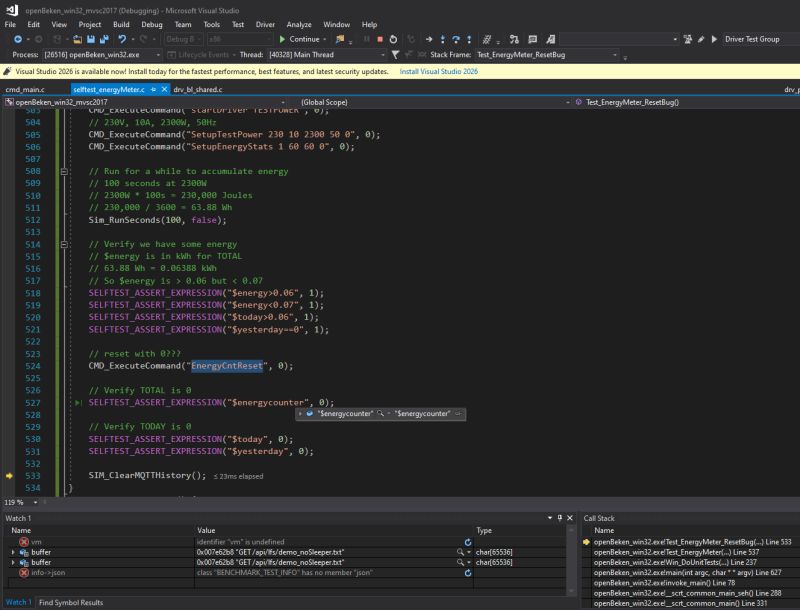
Task: Refresh the info->json value in Watch 1
Action: click(x=468, y=572)
